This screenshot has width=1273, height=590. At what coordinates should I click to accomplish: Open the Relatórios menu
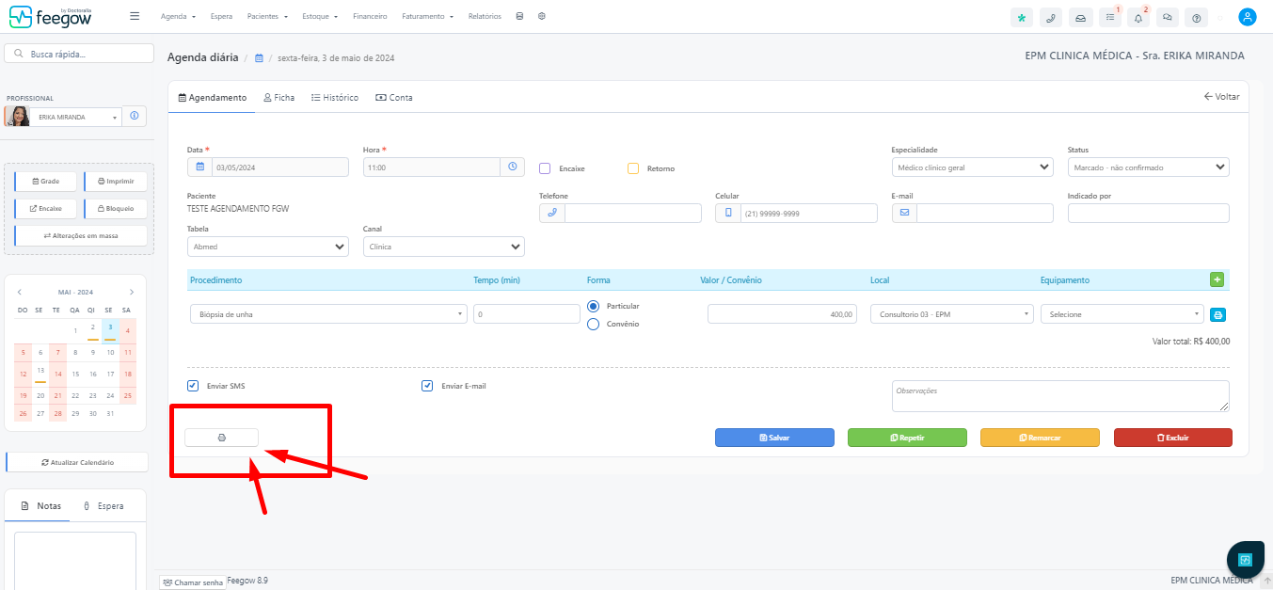pyautogui.click(x=484, y=17)
